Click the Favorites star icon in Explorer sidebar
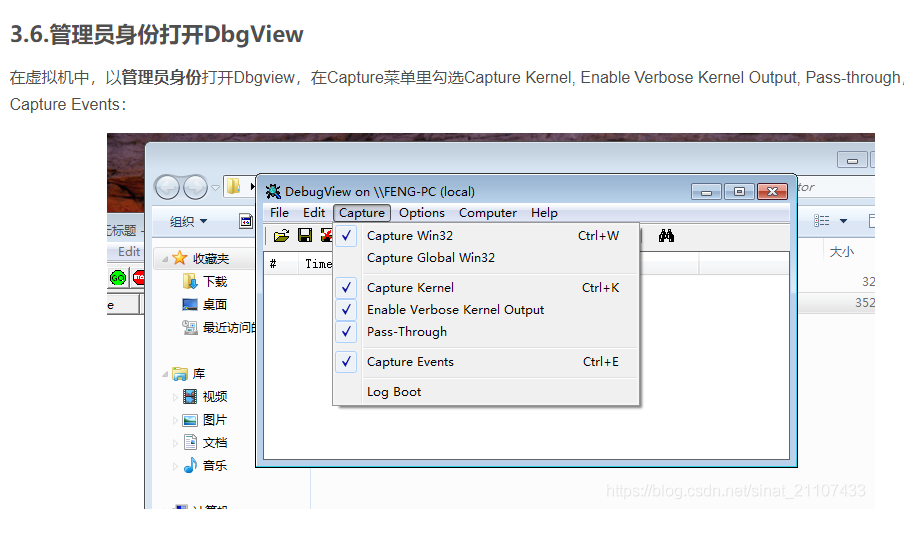904x536 pixels. pos(180,258)
